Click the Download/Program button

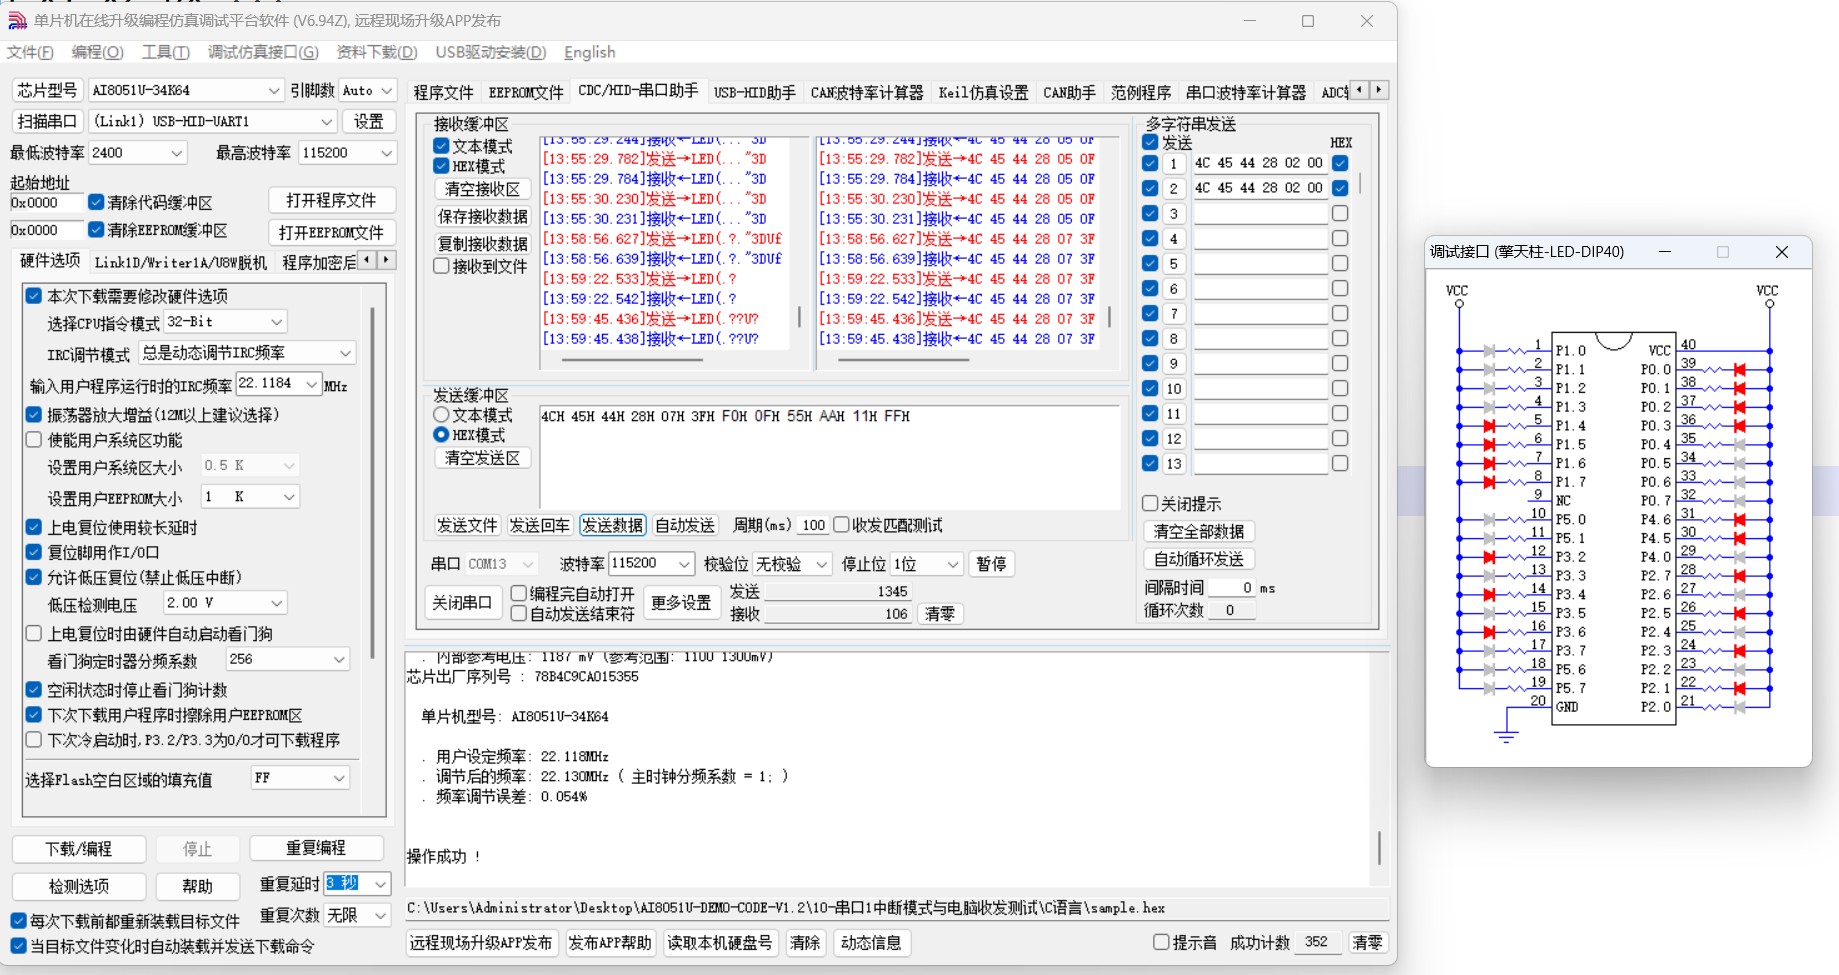79,849
